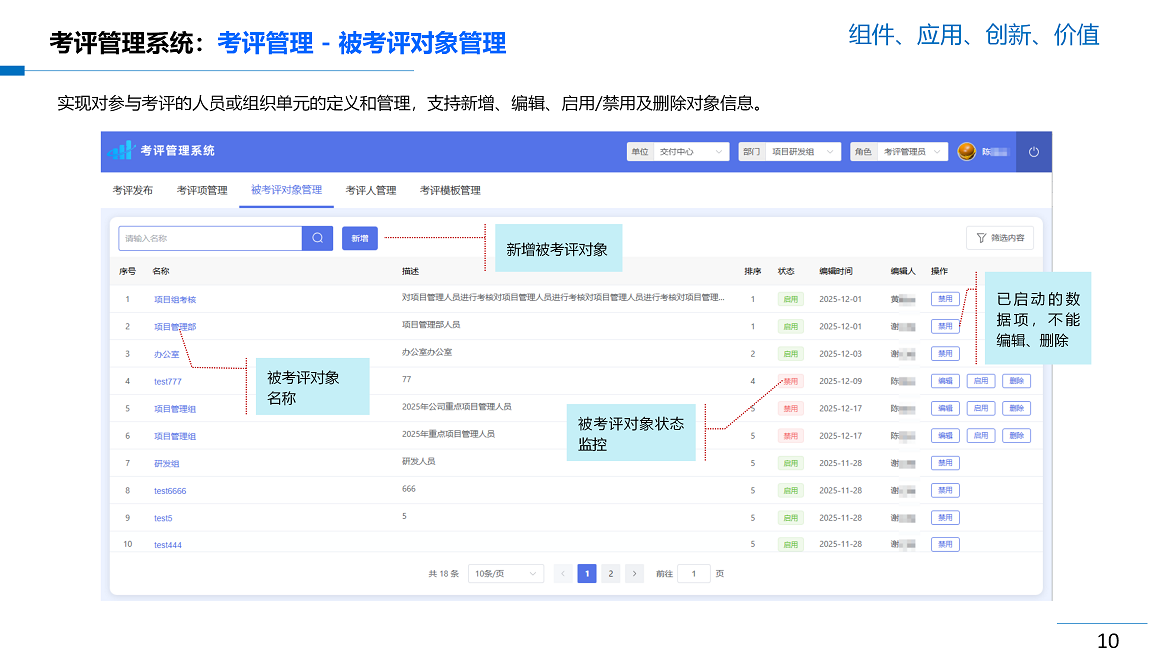Go to next page arrow

pyautogui.click(x=634, y=573)
